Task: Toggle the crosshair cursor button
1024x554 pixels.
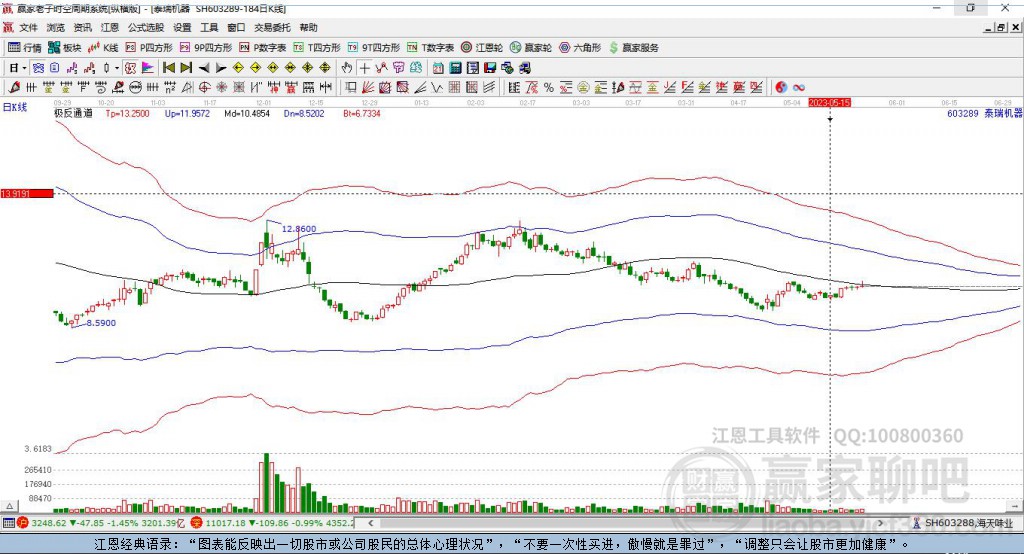Action: pos(364,68)
